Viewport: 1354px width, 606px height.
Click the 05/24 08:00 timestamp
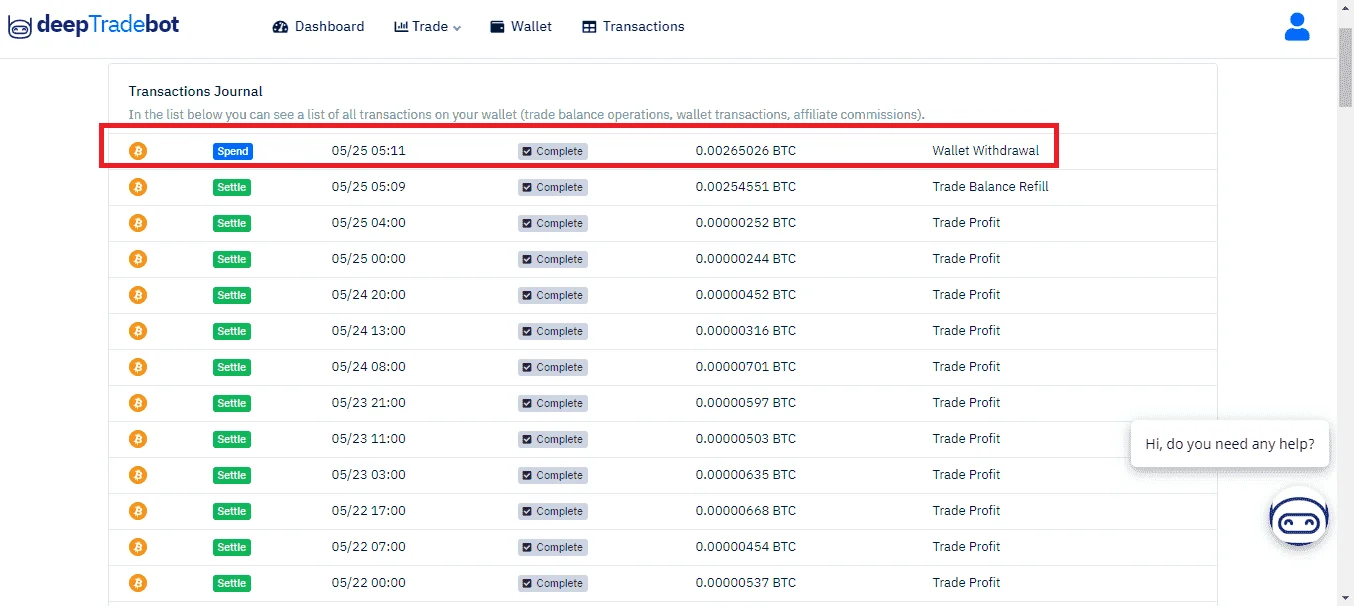click(x=369, y=367)
